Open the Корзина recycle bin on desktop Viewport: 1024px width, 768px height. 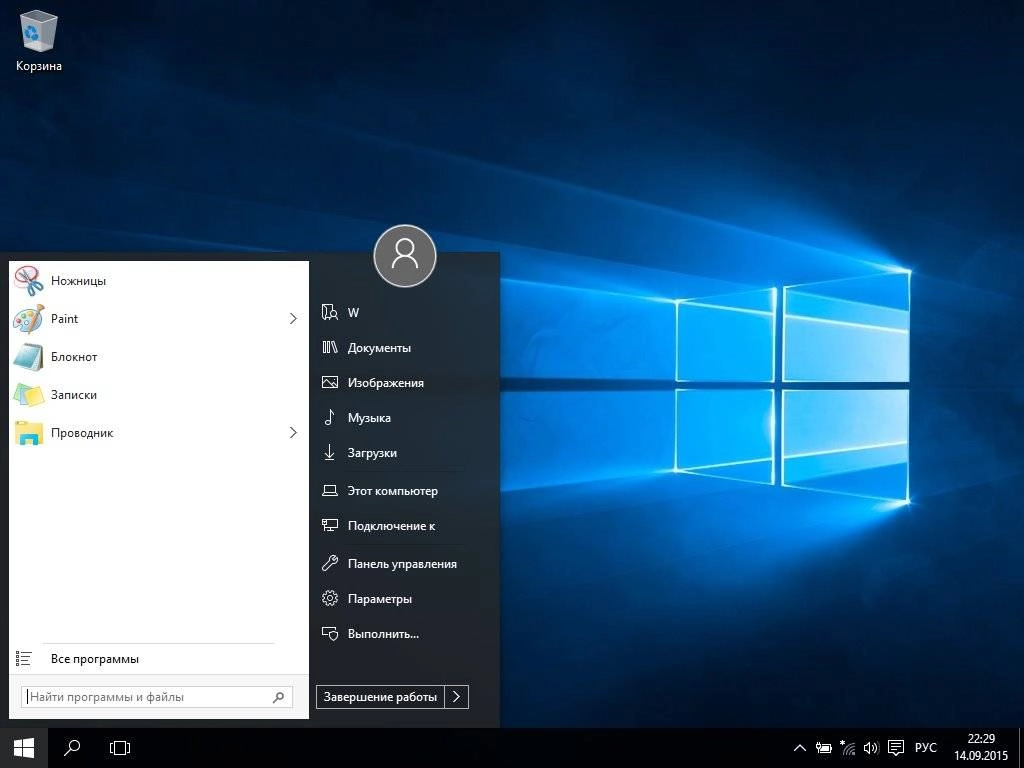[39, 40]
